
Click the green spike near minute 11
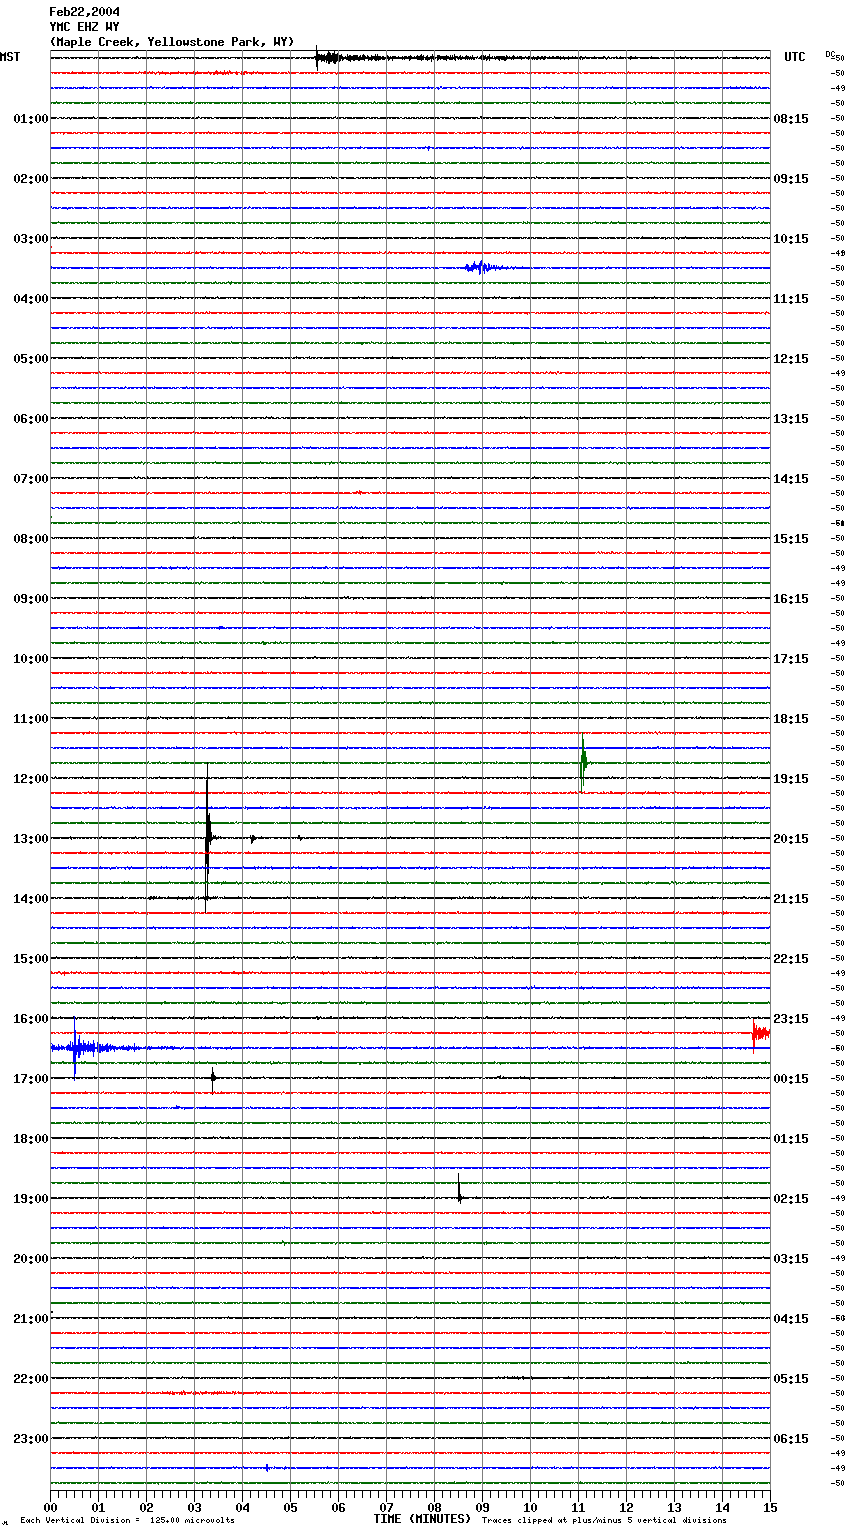click(x=583, y=762)
